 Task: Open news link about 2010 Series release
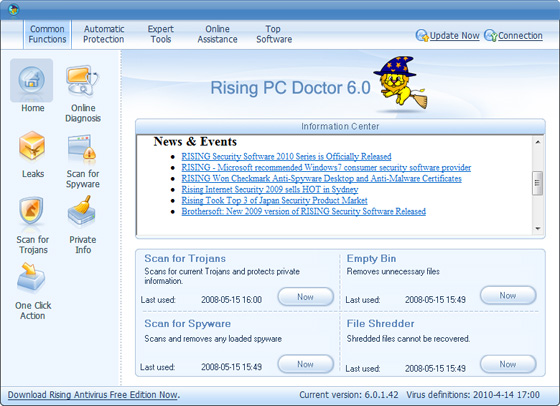(x=286, y=156)
